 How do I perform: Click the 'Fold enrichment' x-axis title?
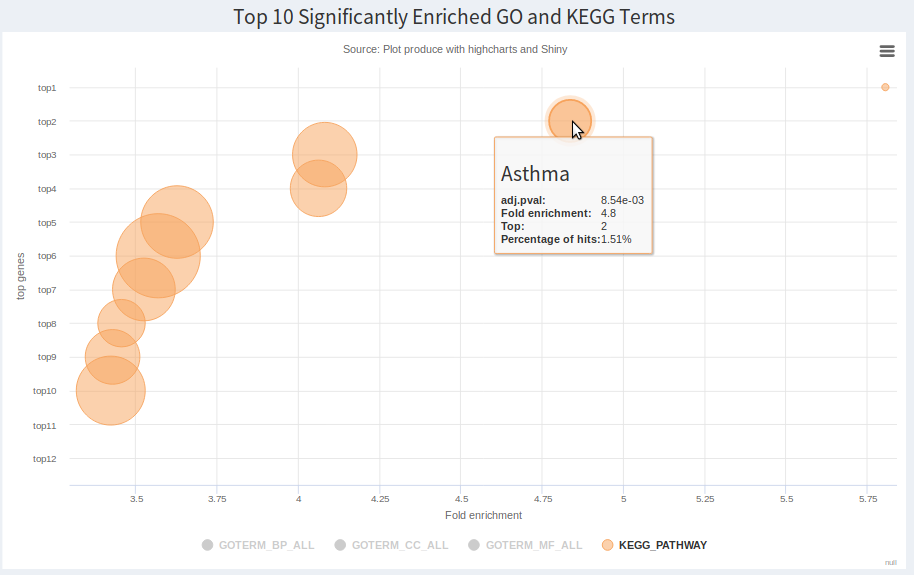[x=483, y=515]
